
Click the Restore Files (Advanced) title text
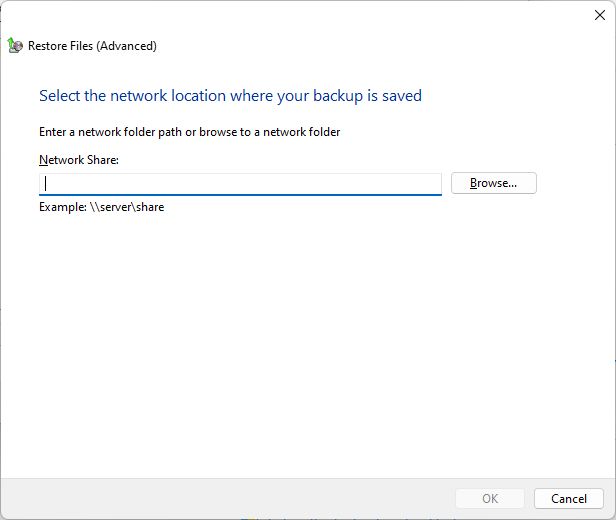(92, 46)
